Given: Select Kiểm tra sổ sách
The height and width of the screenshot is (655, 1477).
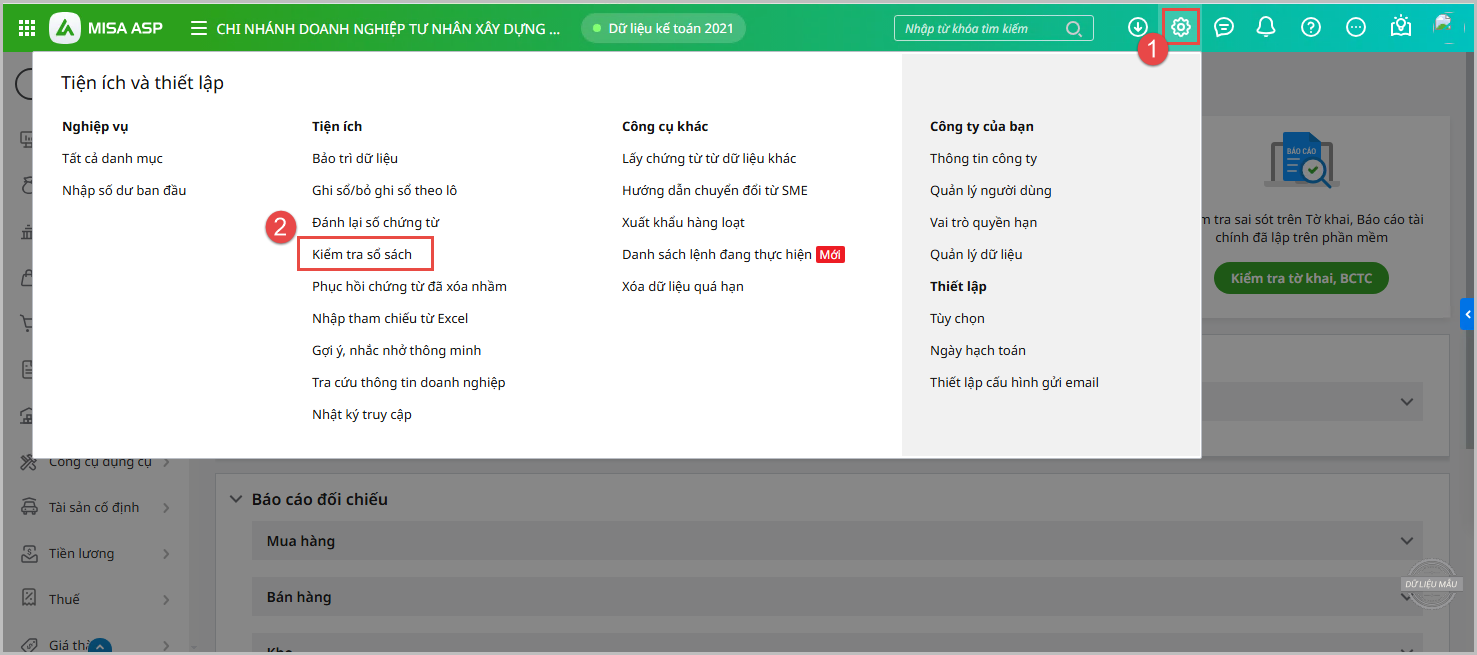Looking at the screenshot, I should pos(362,254).
